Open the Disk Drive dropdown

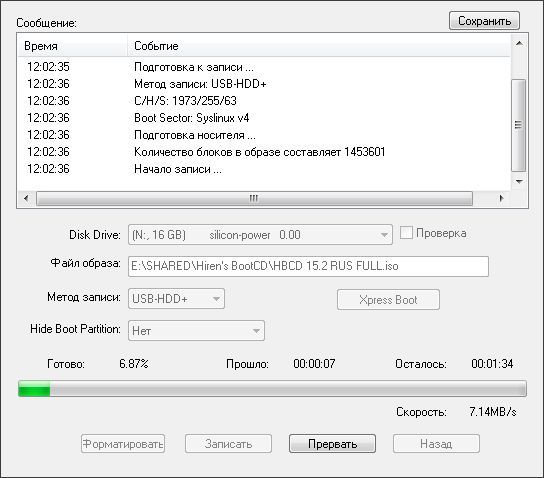tap(260, 235)
